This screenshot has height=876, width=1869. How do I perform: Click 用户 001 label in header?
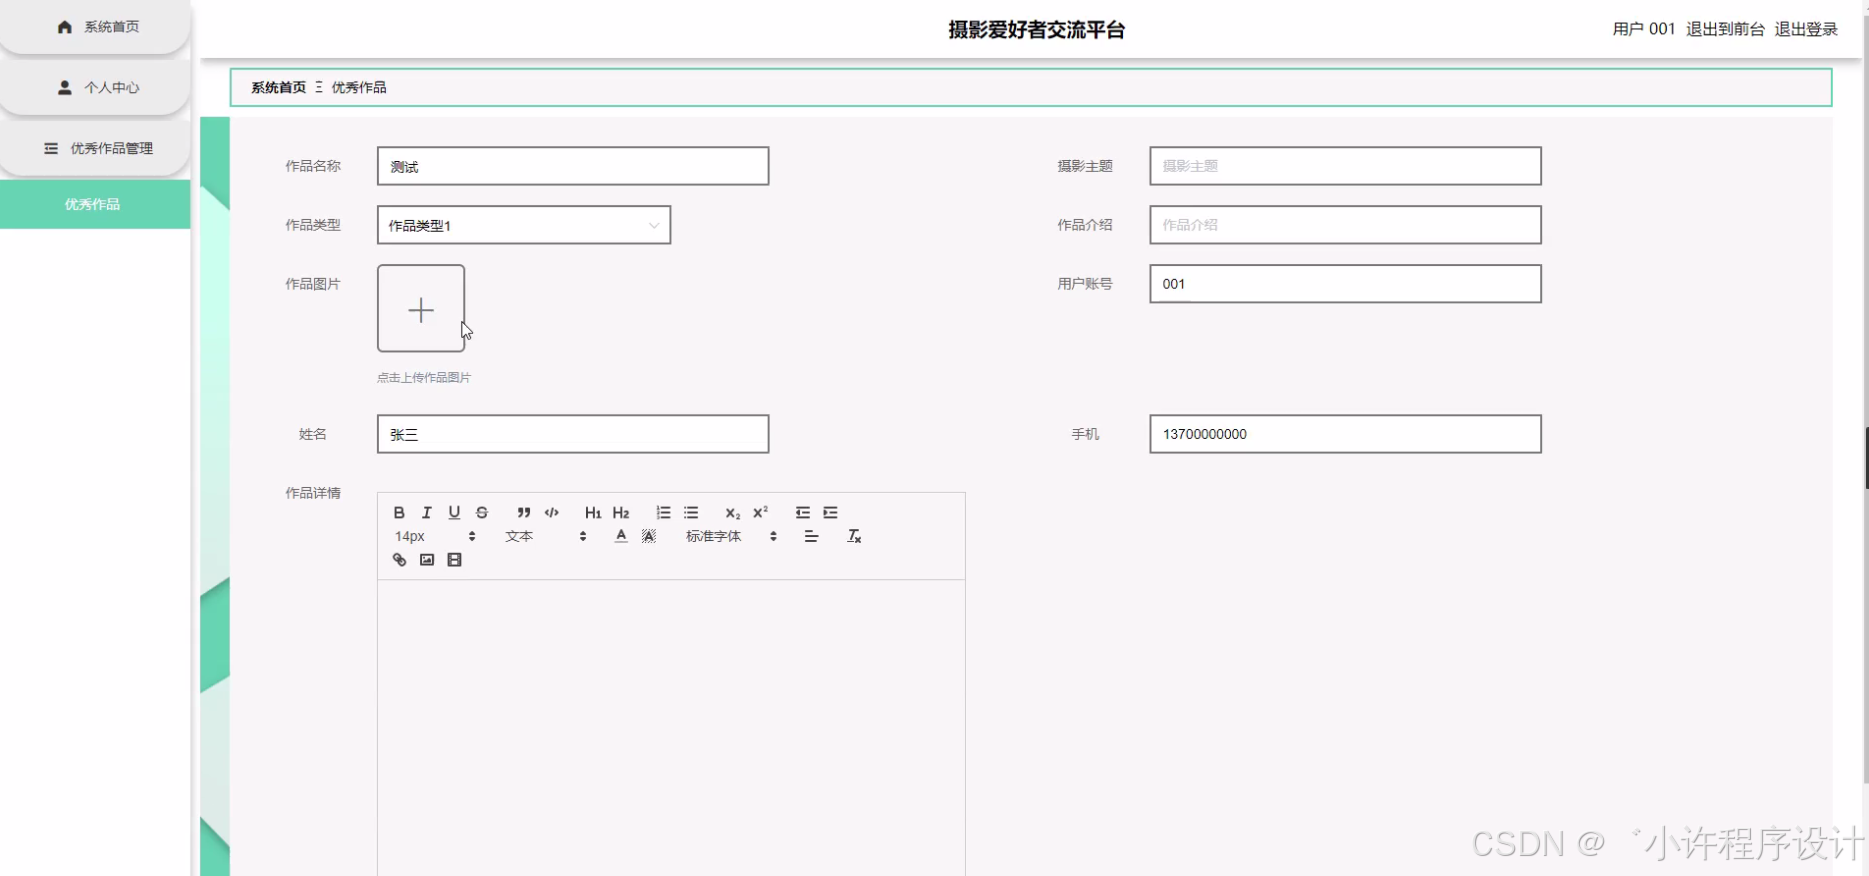click(x=1643, y=29)
